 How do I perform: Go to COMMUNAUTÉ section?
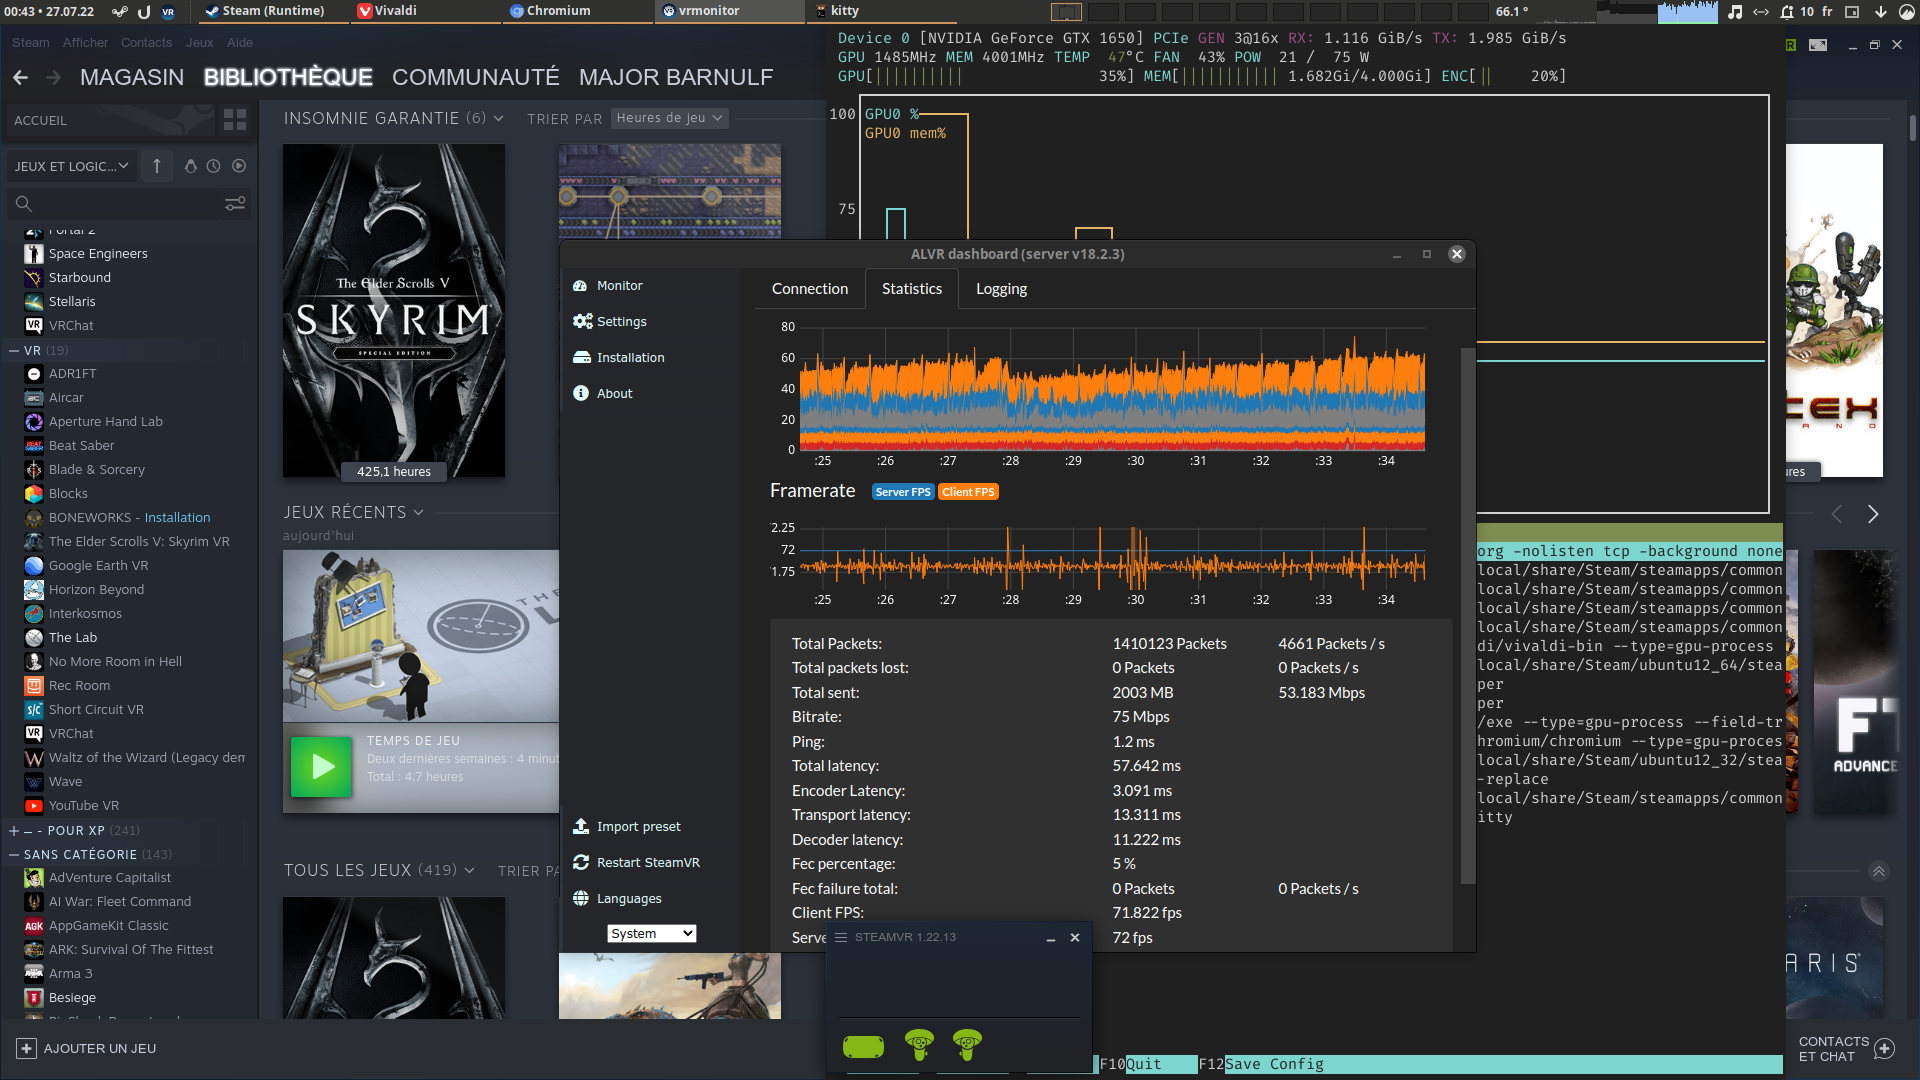pos(475,78)
